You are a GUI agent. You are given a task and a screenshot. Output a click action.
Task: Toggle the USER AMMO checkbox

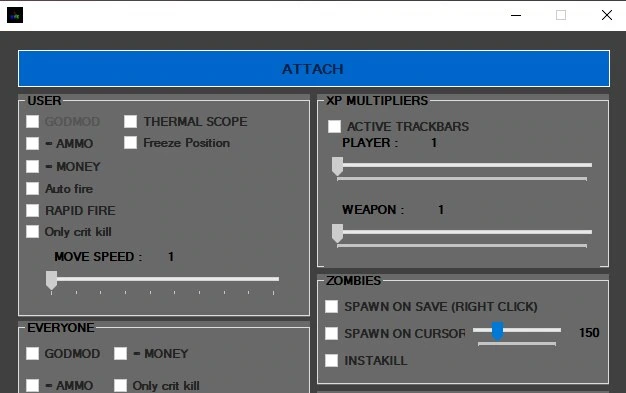pyautogui.click(x=32, y=143)
